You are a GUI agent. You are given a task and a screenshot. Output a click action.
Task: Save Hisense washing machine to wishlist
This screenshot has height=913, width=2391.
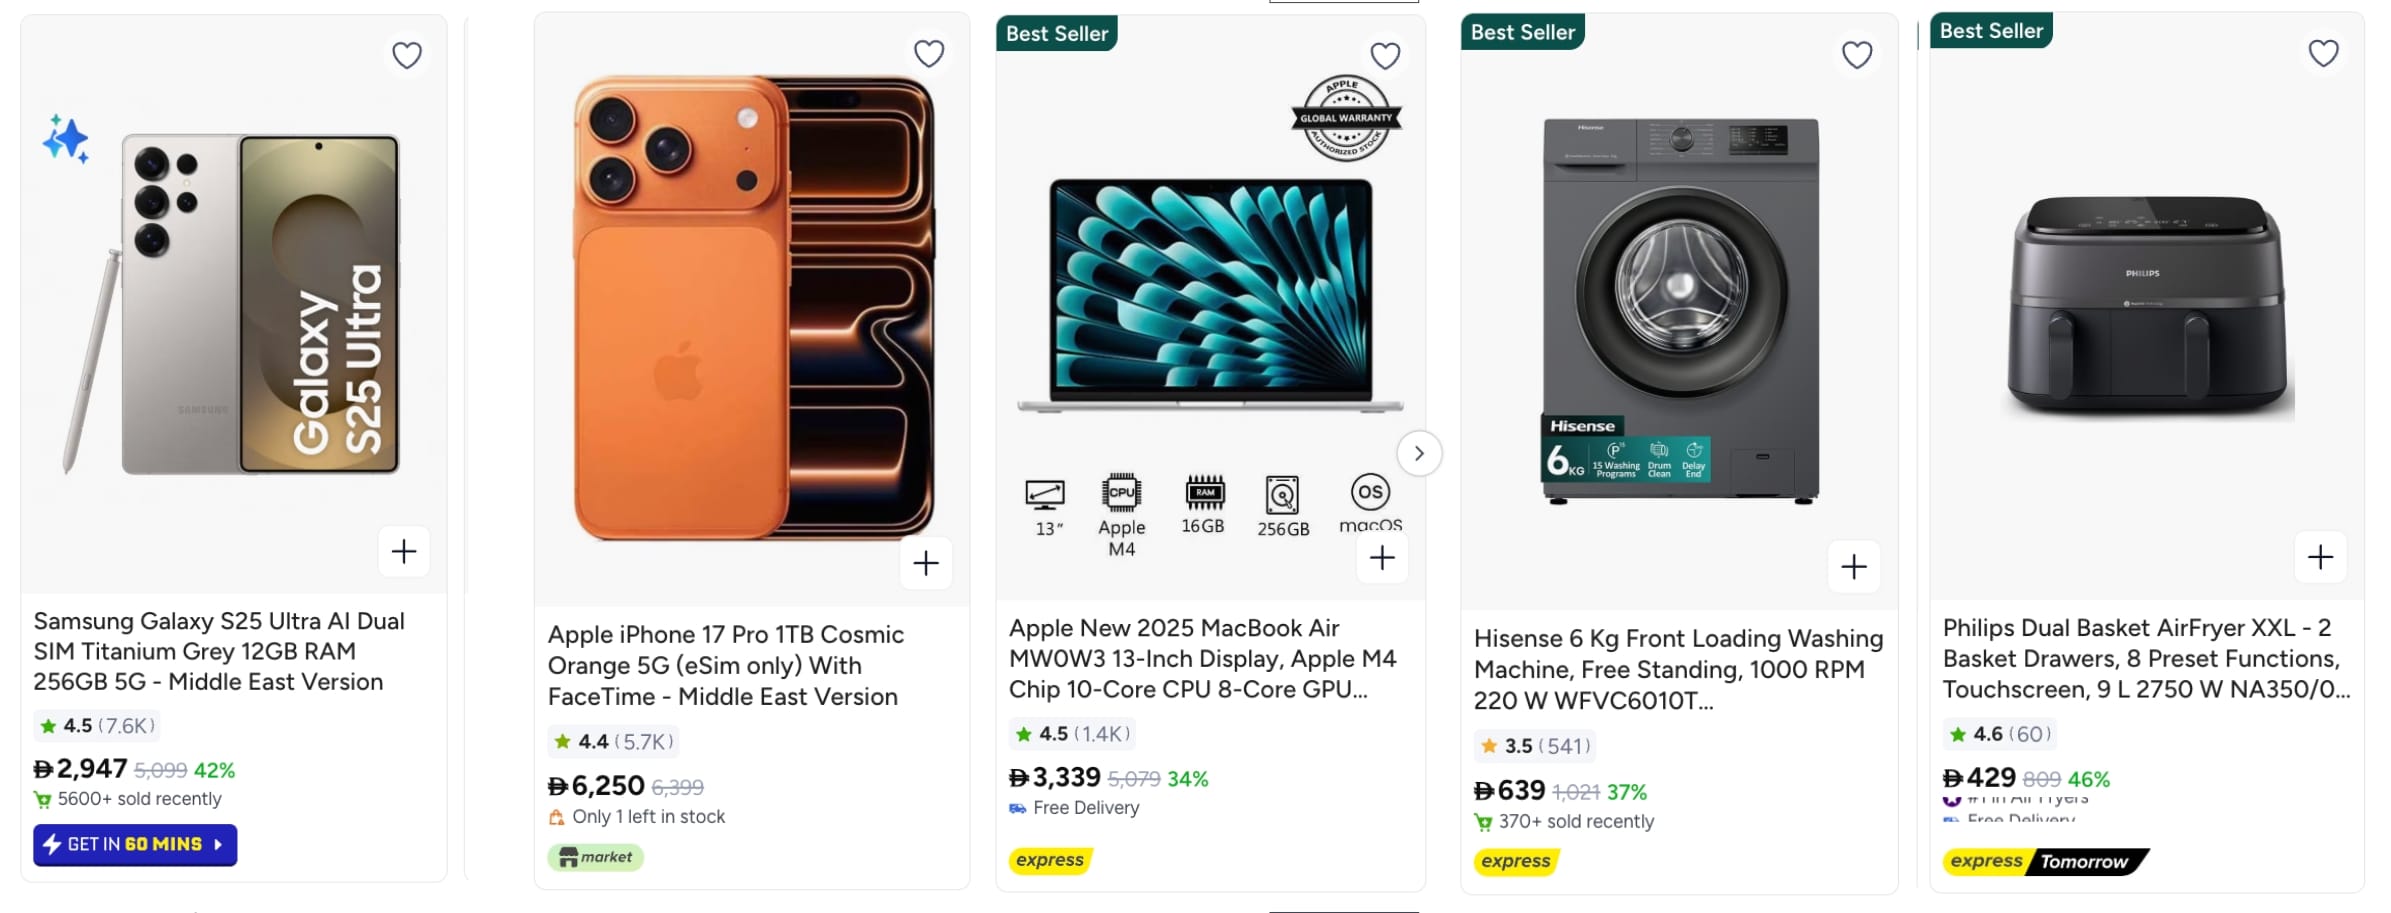tap(1857, 55)
